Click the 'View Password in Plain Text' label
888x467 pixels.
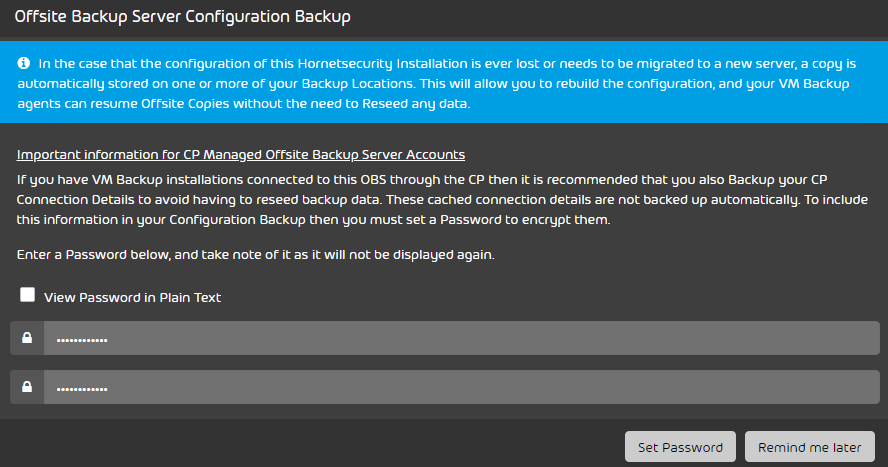133,297
